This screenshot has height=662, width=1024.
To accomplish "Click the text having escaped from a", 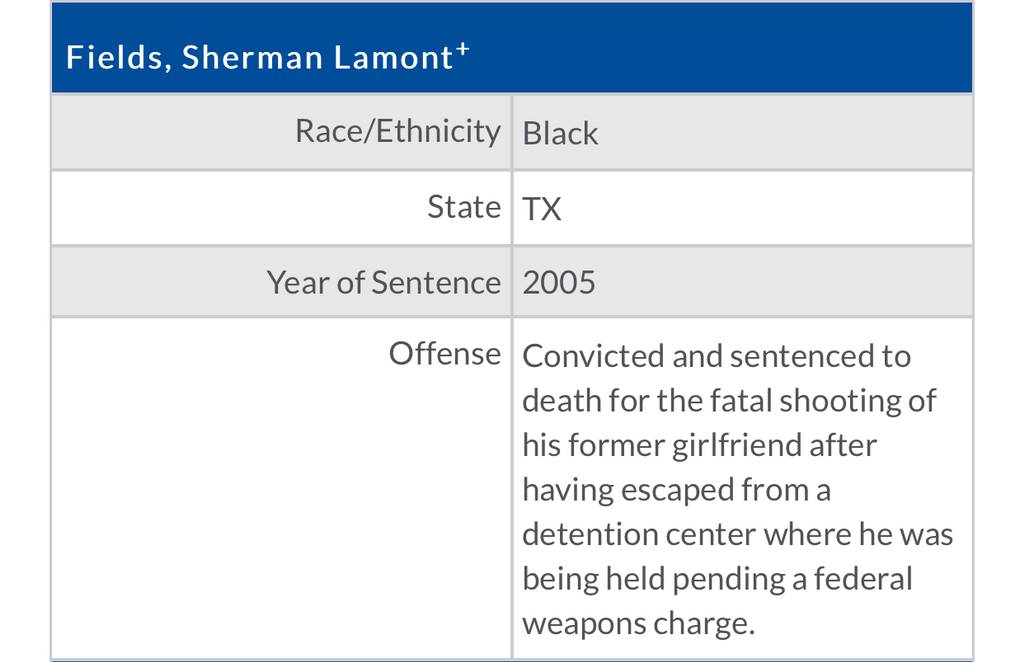I will pyautogui.click(x=677, y=490).
